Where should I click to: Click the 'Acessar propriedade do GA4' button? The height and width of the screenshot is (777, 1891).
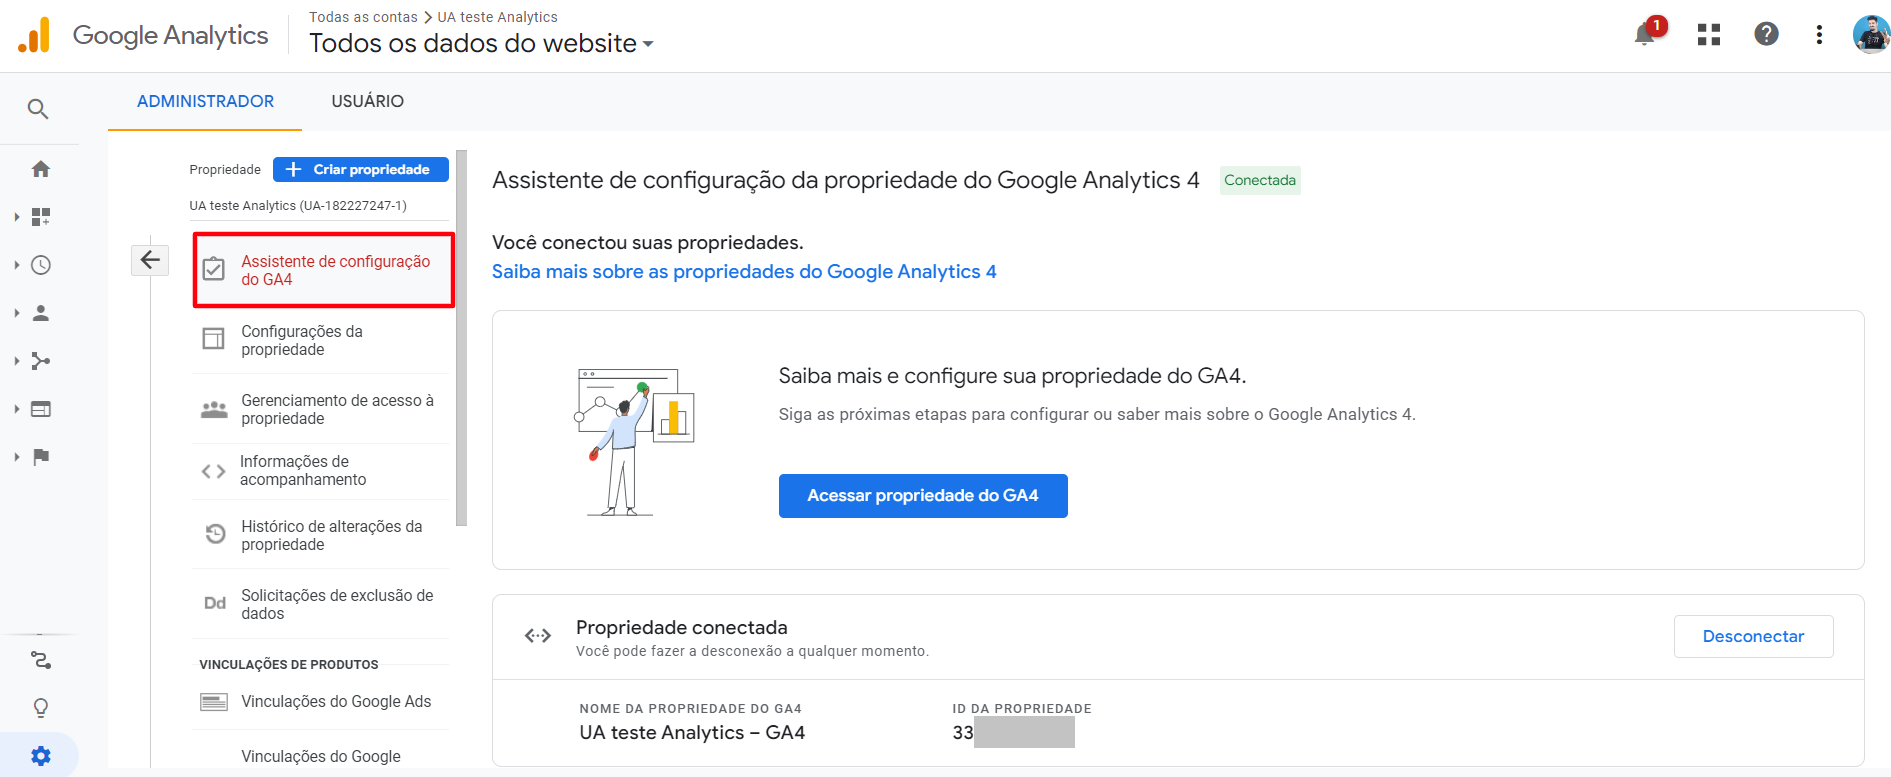[x=923, y=496]
